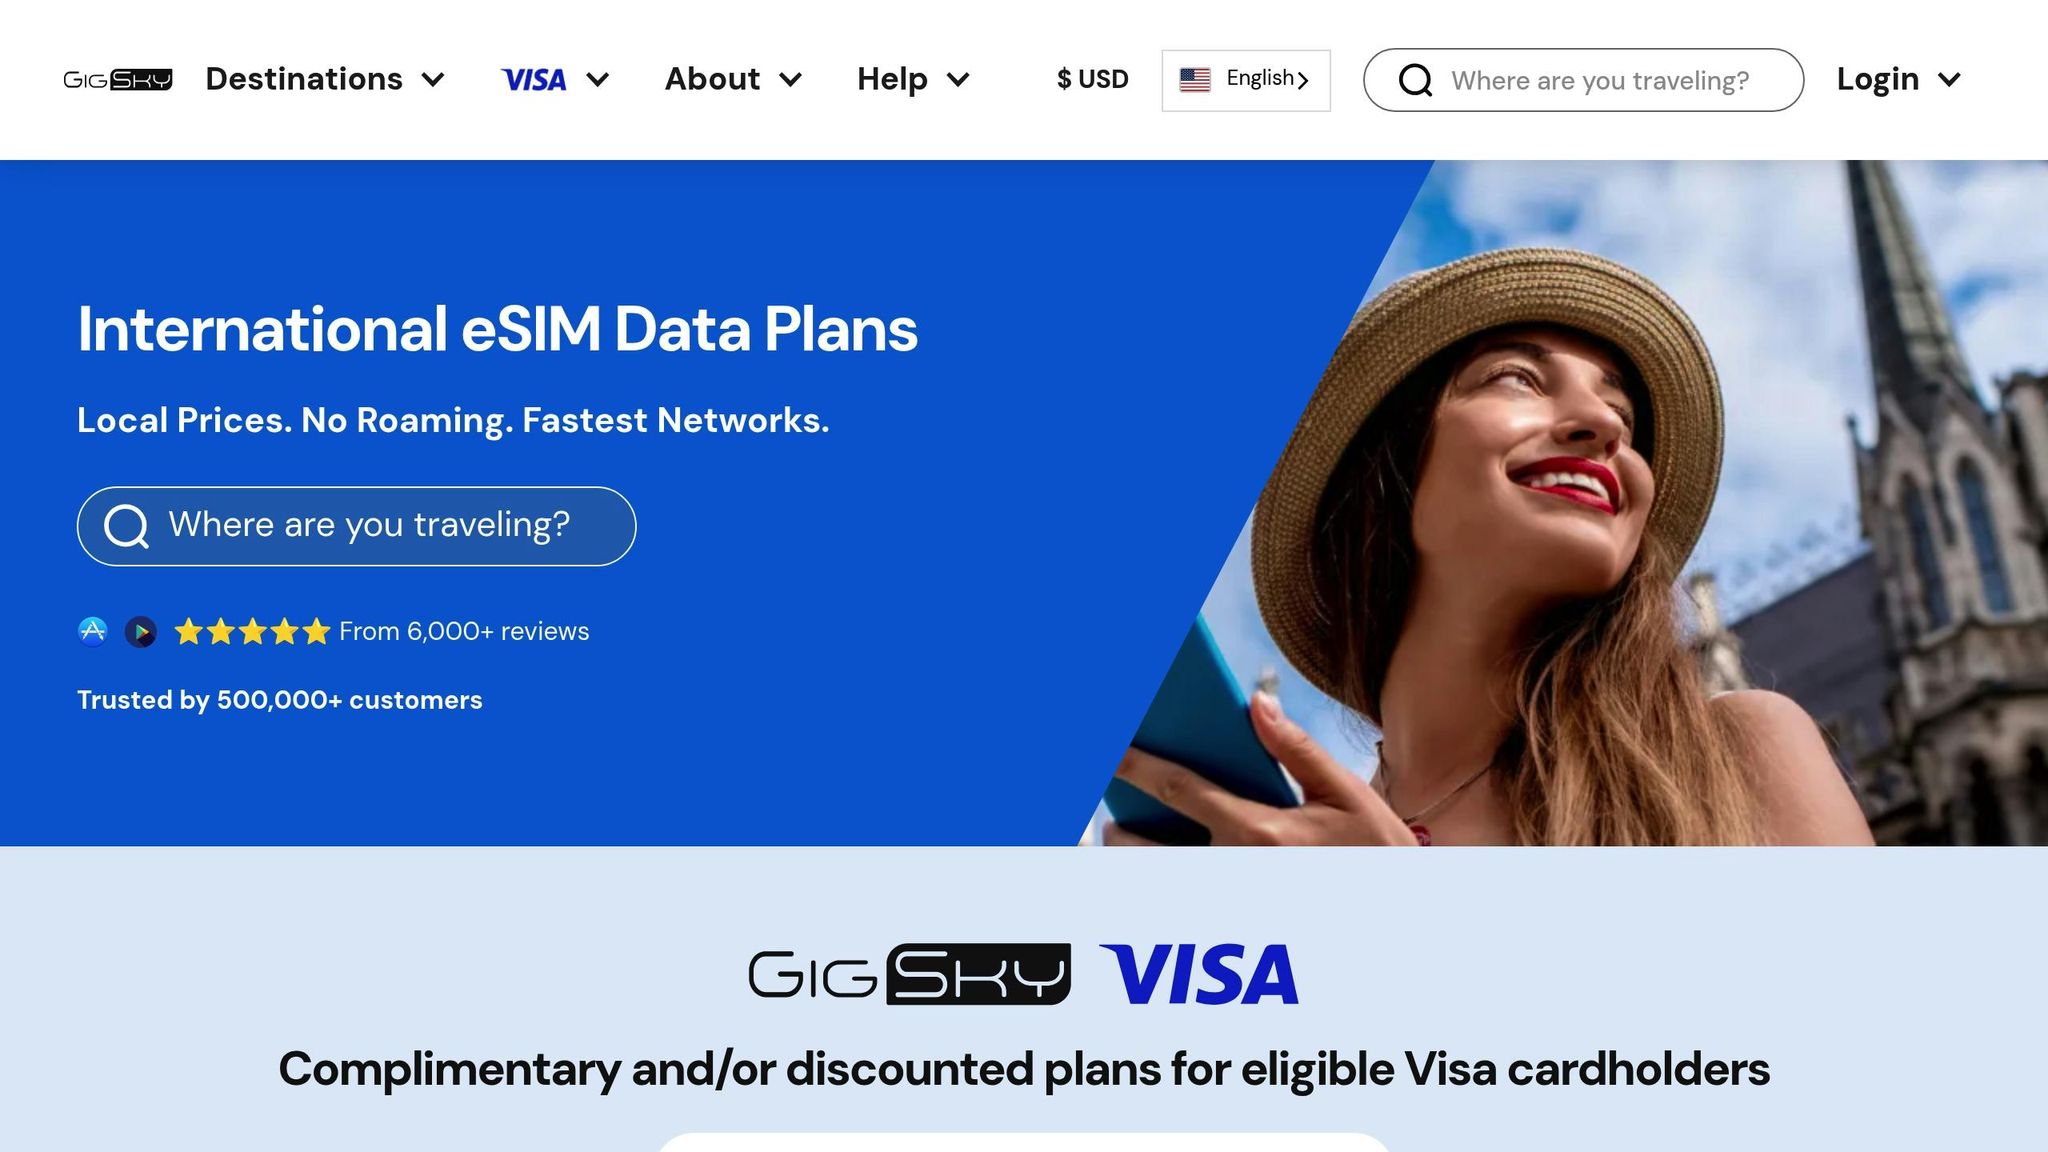Click the hero search magnifier icon

(x=127, y=526)
